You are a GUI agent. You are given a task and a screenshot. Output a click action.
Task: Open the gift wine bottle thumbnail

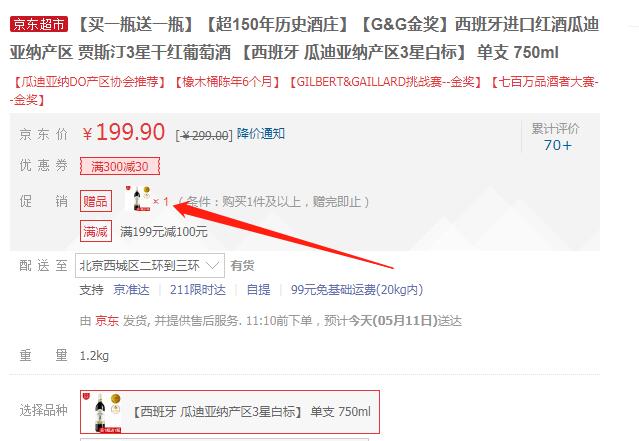[139, 198]
